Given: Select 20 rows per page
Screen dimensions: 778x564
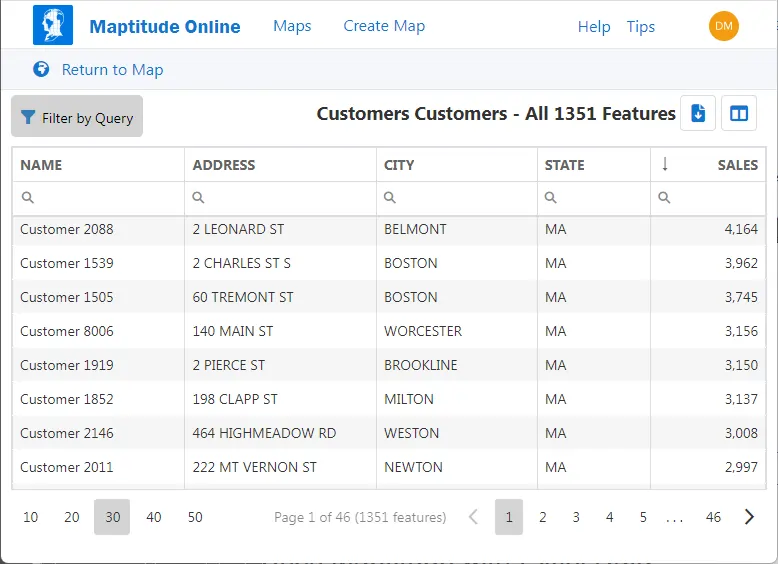Looking at the screenshot, I should point(72,517).
